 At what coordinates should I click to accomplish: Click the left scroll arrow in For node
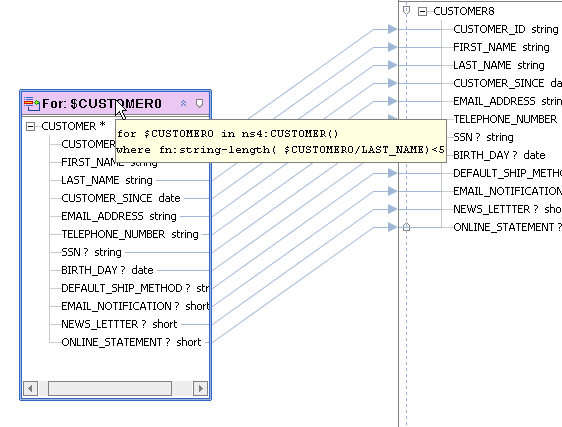click(x=30, y=388)
